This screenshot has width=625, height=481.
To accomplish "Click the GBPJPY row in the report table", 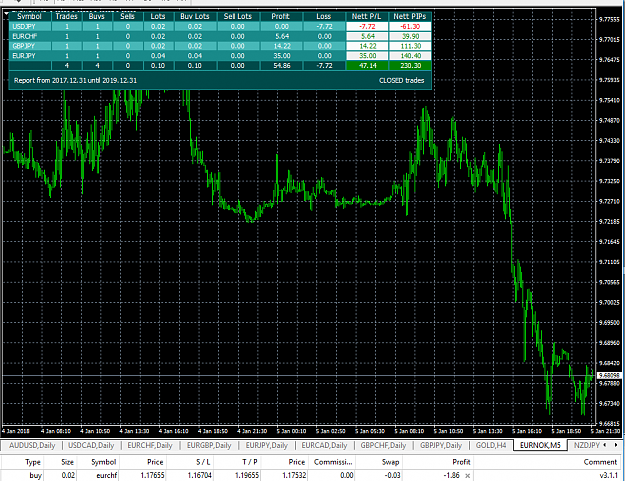I will pyautogui.click(x=220, y=46).
